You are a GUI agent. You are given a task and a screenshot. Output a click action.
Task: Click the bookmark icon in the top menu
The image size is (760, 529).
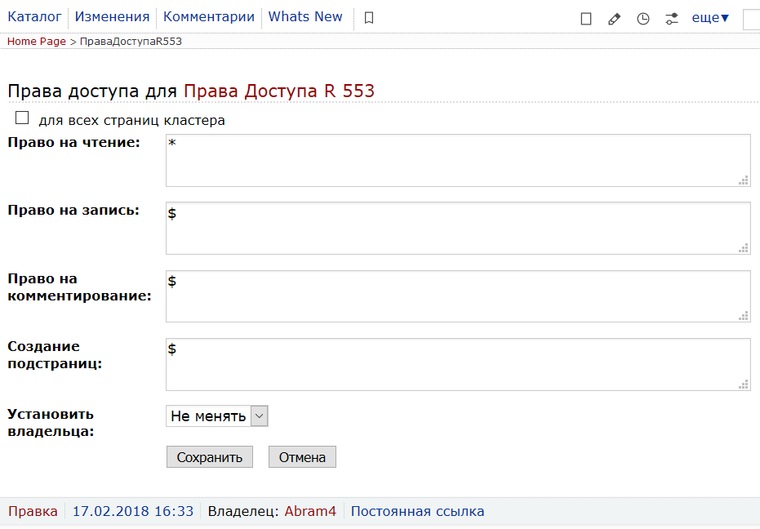pos(369,18)
